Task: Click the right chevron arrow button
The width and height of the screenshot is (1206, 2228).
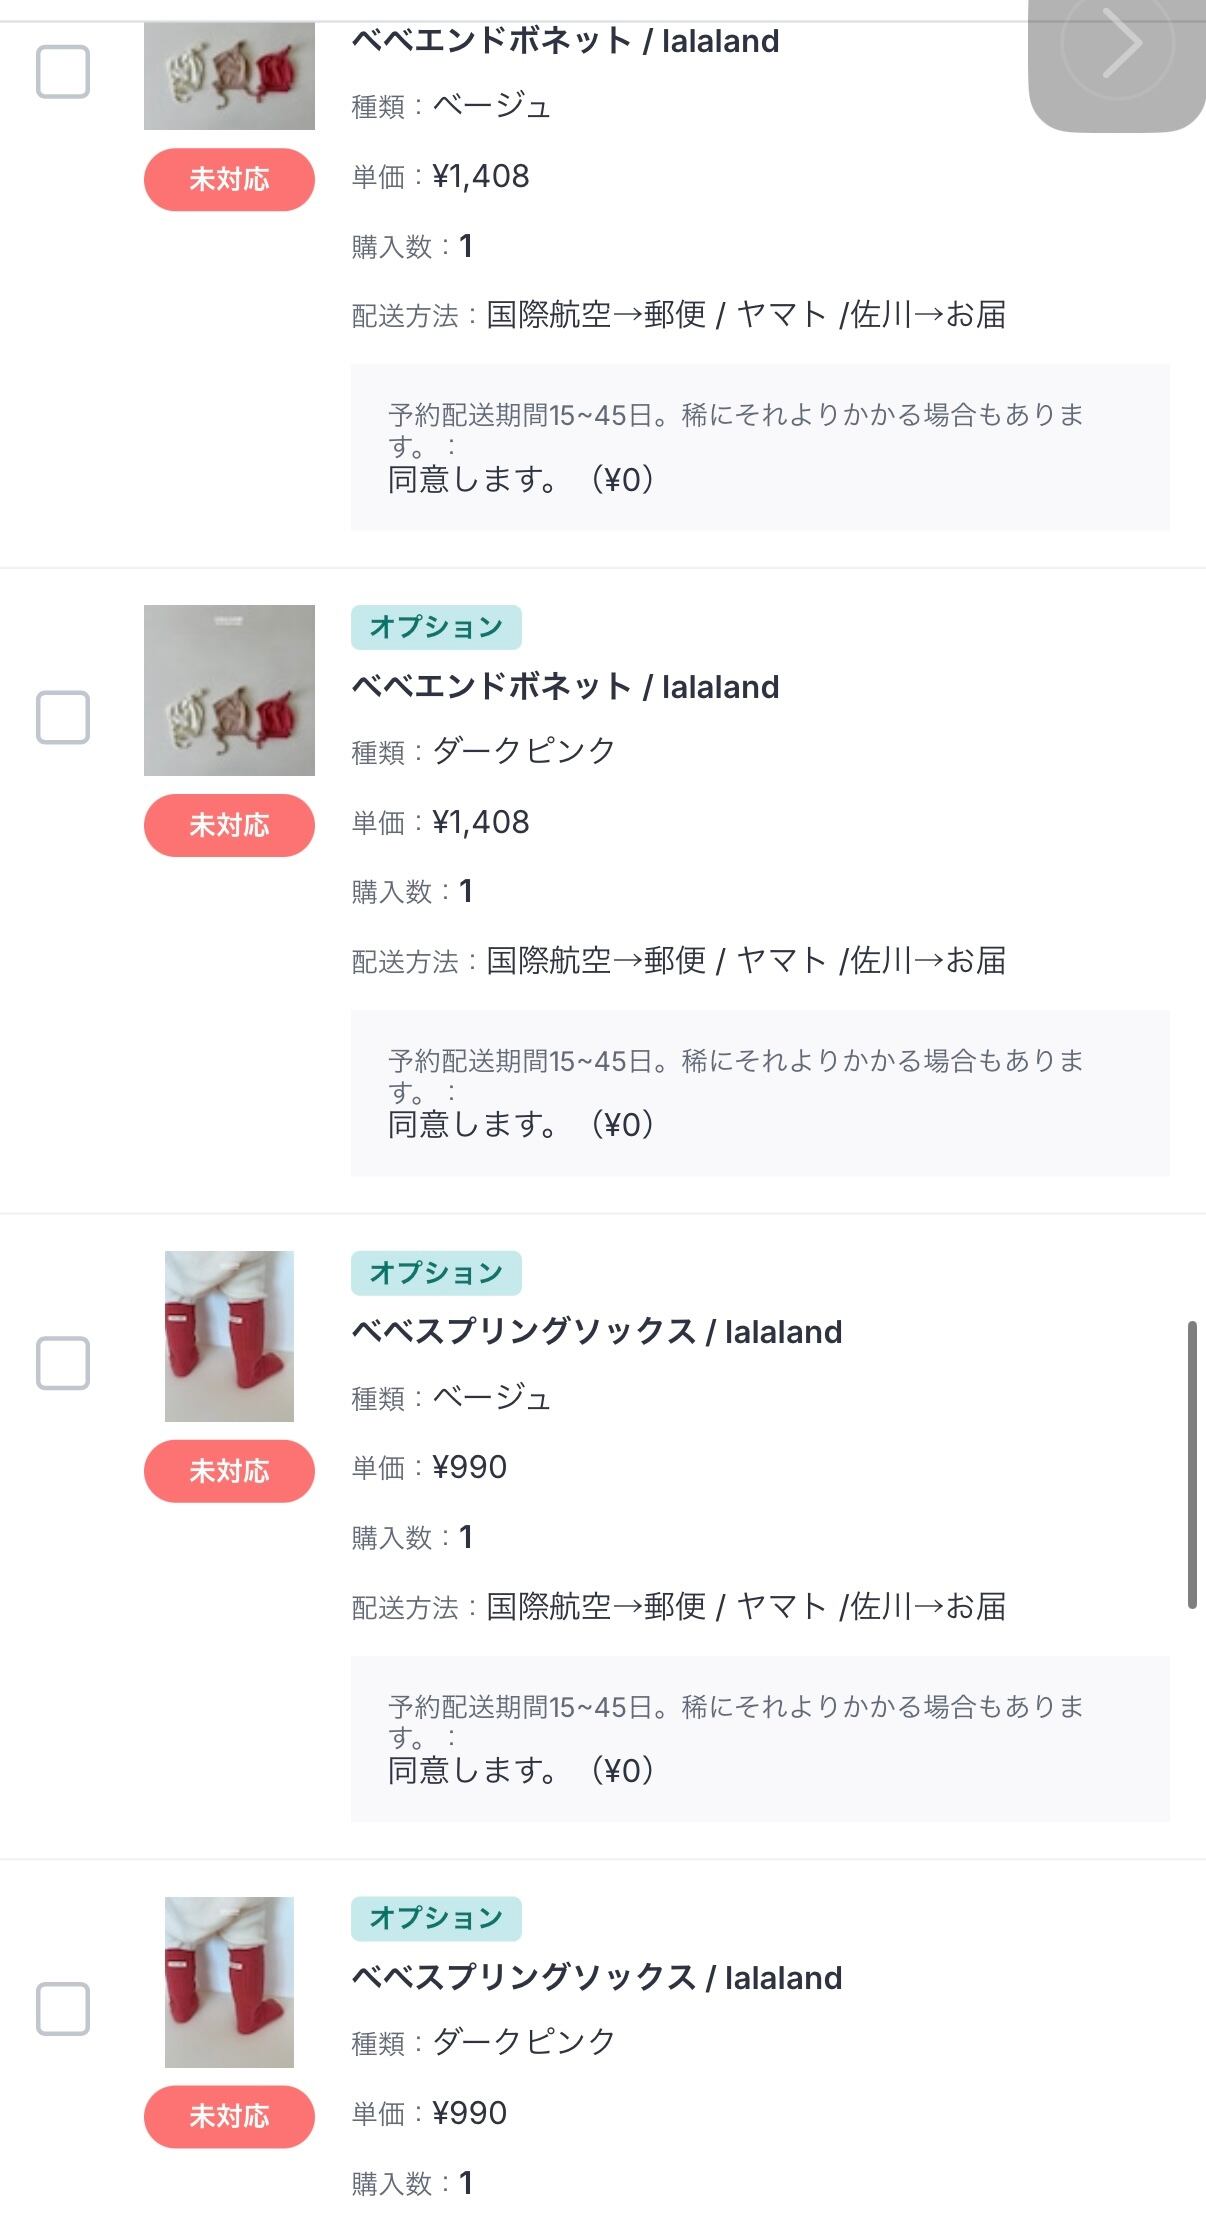Action: [x=1118, y=46]
